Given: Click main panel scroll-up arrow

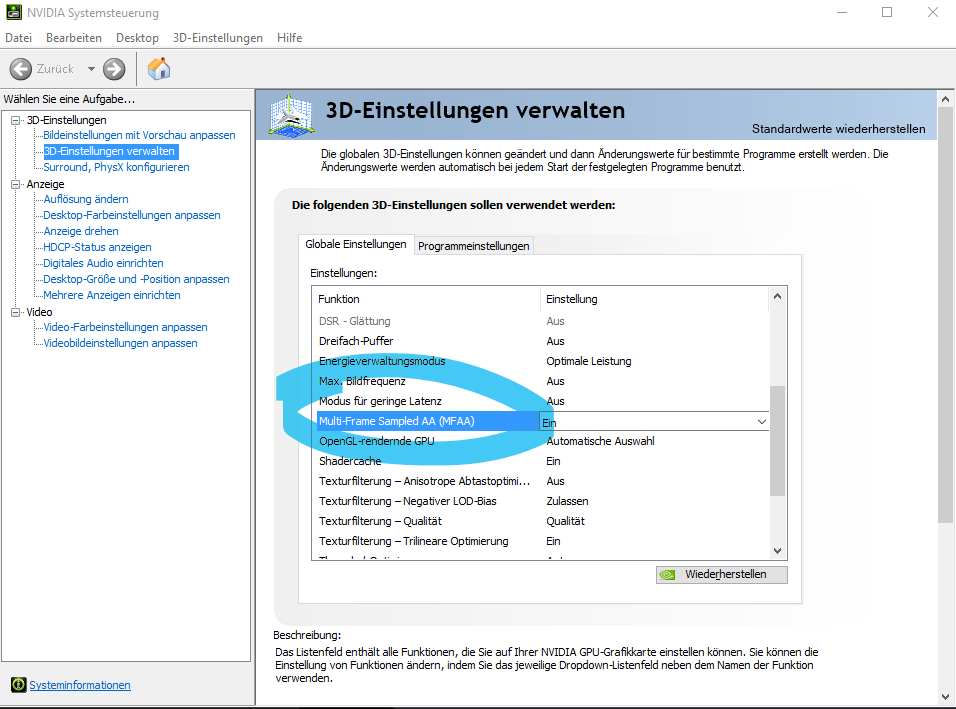Looking at the screenshot, I should click(x=945, y=99).
